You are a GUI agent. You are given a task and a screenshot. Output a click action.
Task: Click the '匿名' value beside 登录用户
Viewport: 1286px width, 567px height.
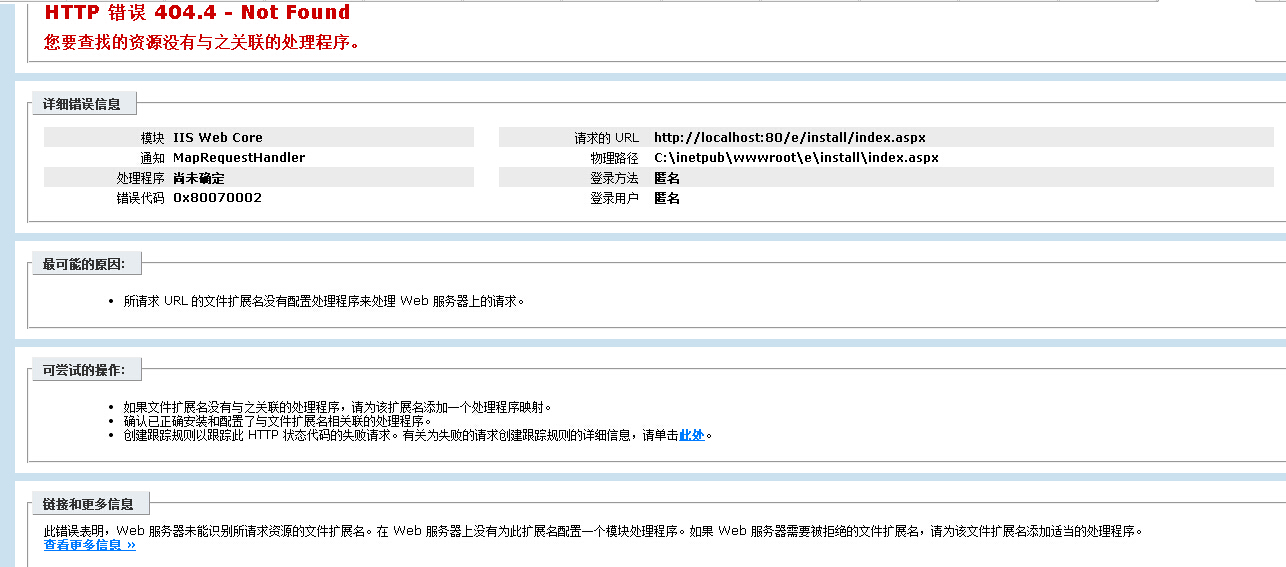pyautogui.click(x=667, y=198)
